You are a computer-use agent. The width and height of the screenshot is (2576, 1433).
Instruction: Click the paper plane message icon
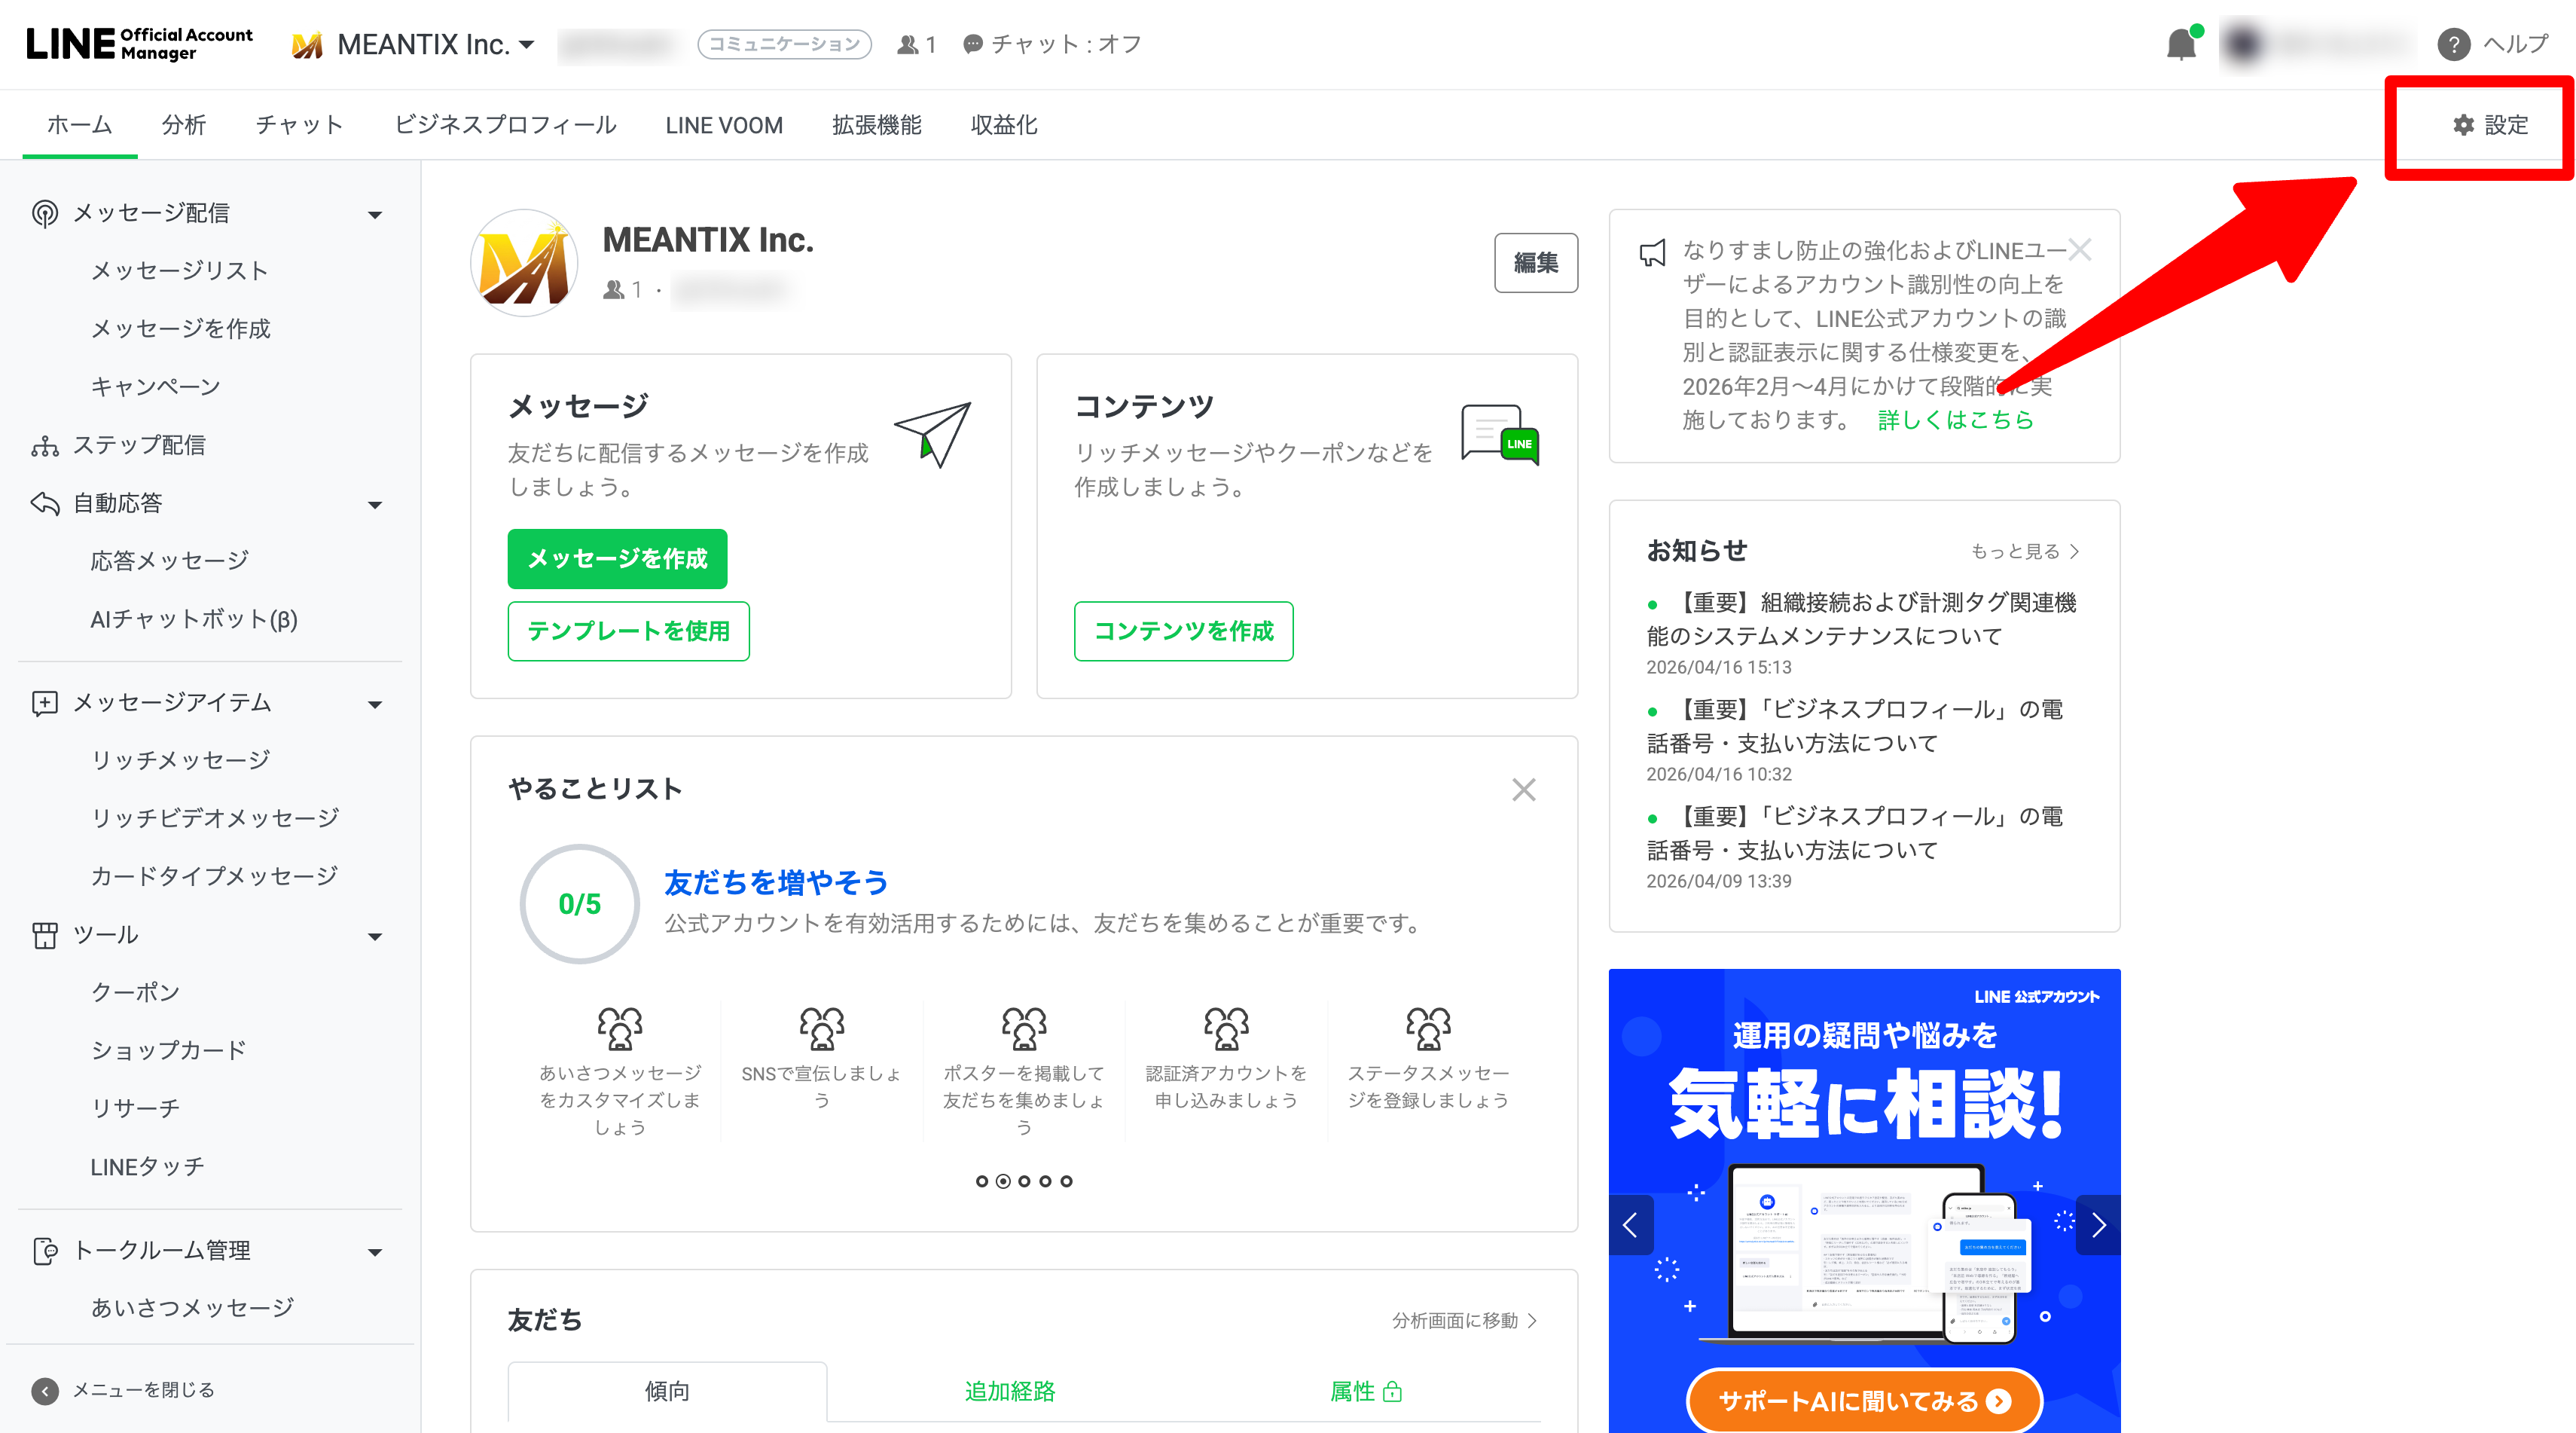click(x=933, y=435)
